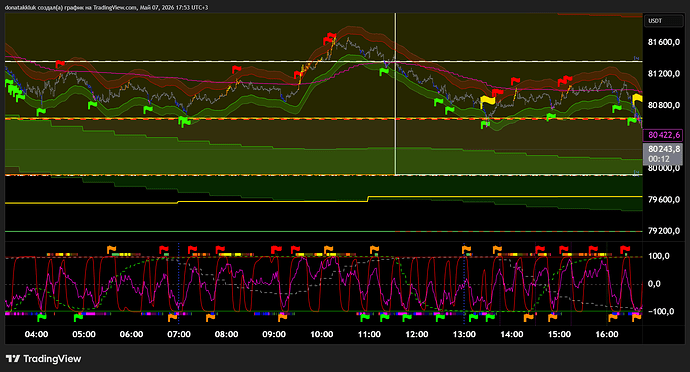Click the oscillator 0,0 scale label

(654, 284)
